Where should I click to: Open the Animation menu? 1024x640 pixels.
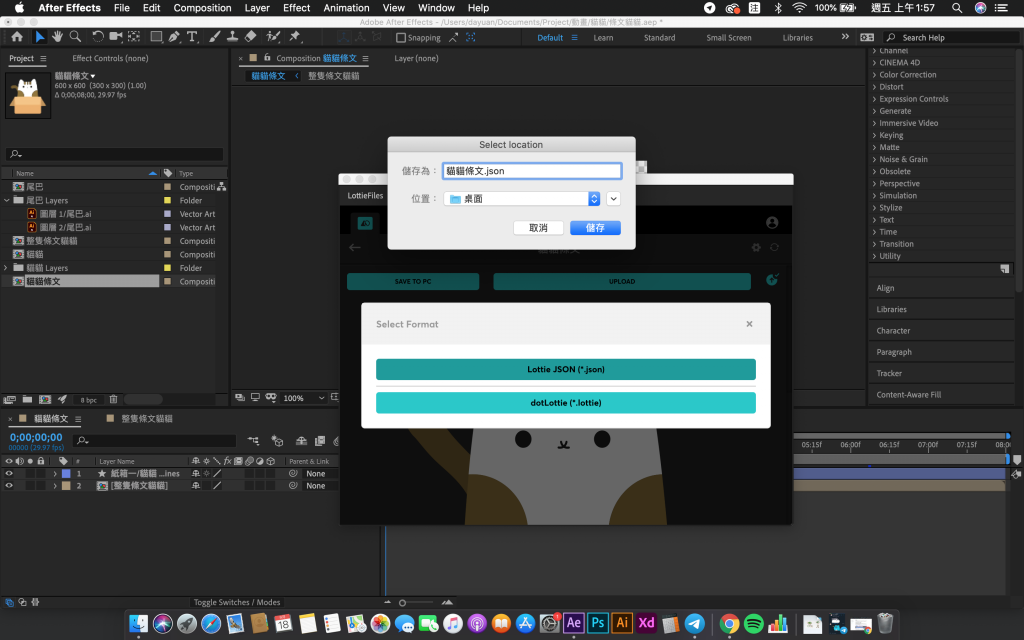(x=346, y=8)
